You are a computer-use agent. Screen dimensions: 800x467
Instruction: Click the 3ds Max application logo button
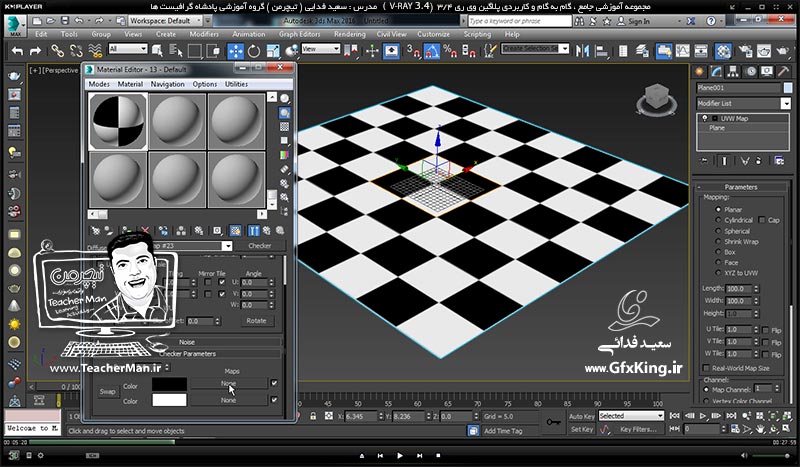point(15,26)
